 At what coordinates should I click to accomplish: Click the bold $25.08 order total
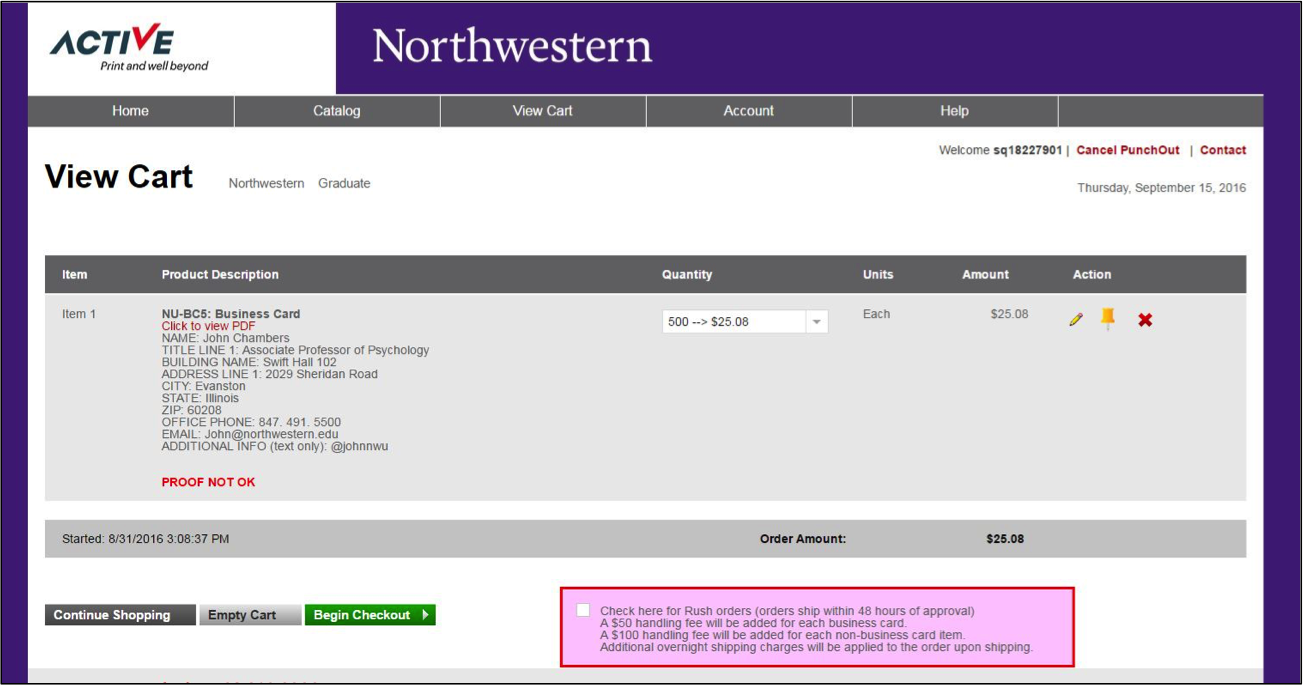pyautogui.click(x=1005, y=539)
